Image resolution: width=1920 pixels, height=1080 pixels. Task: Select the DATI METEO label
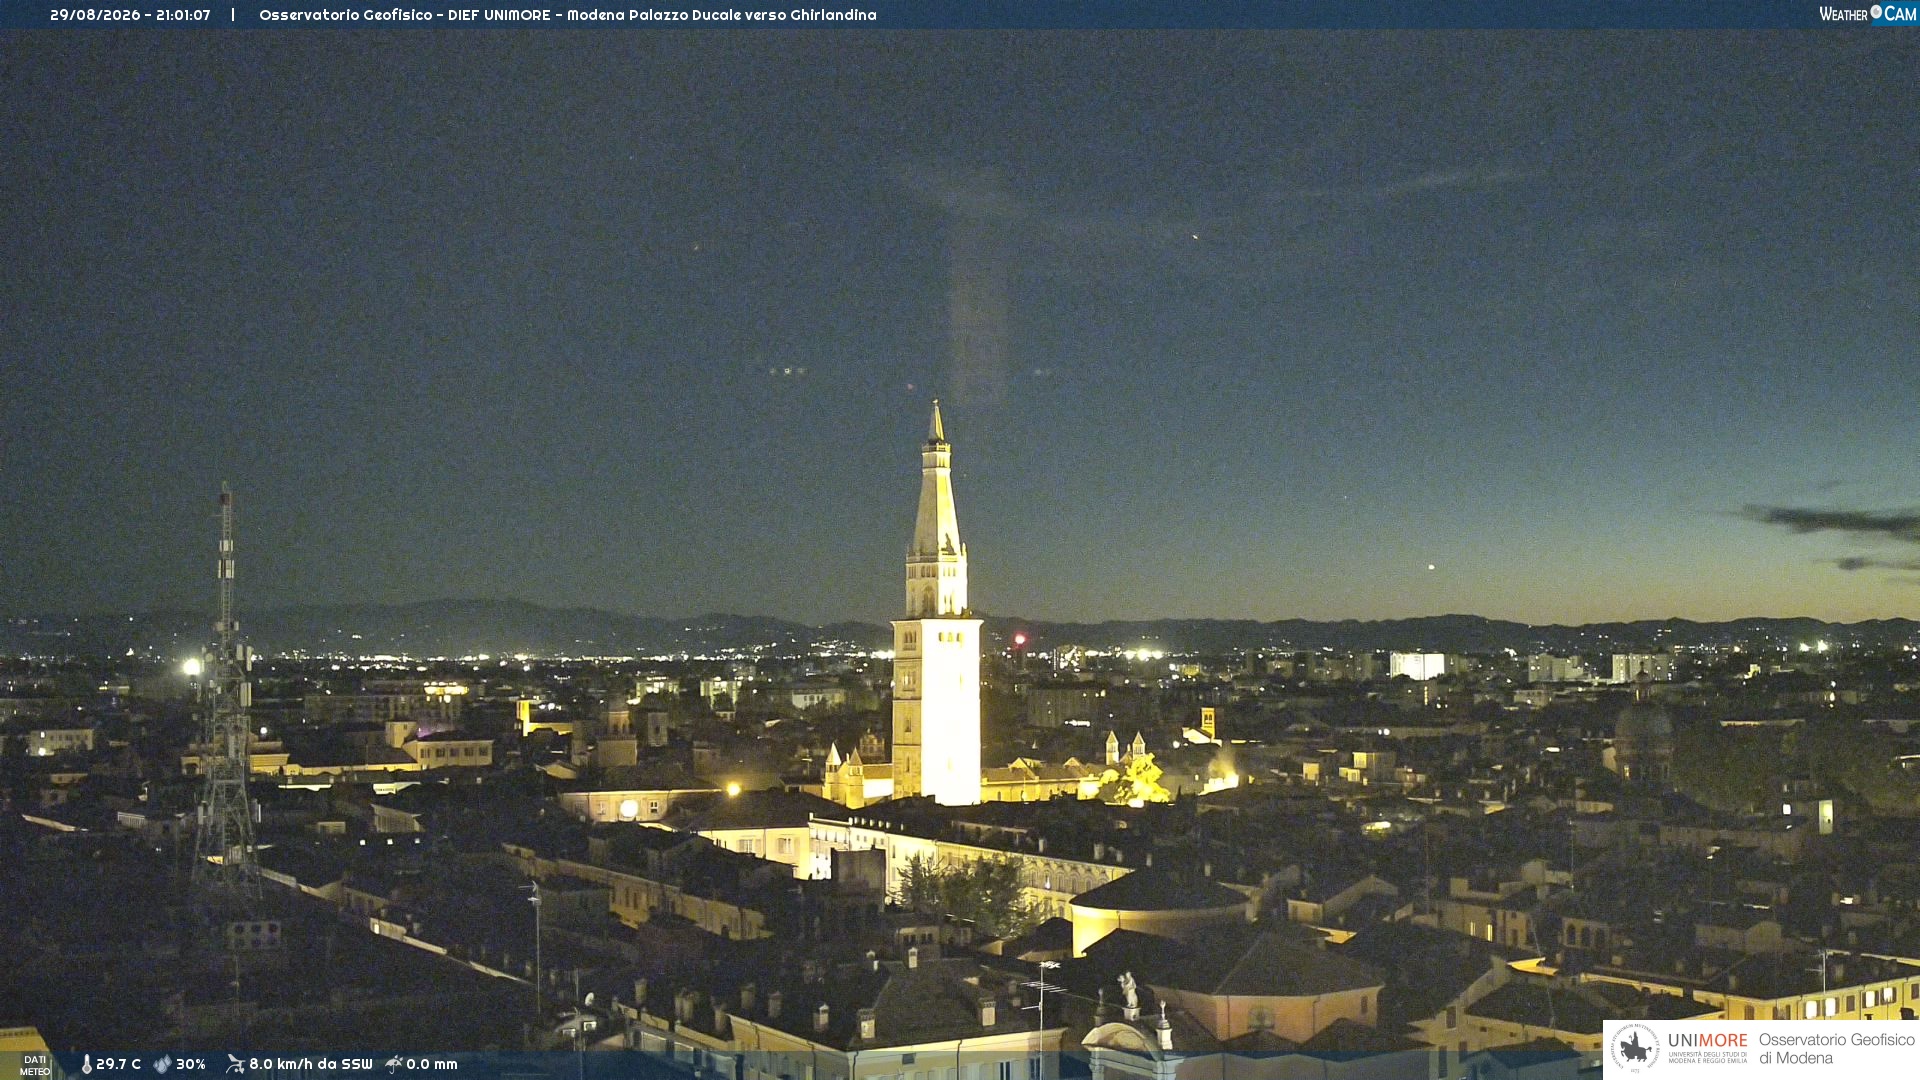tap(34, 1065)
